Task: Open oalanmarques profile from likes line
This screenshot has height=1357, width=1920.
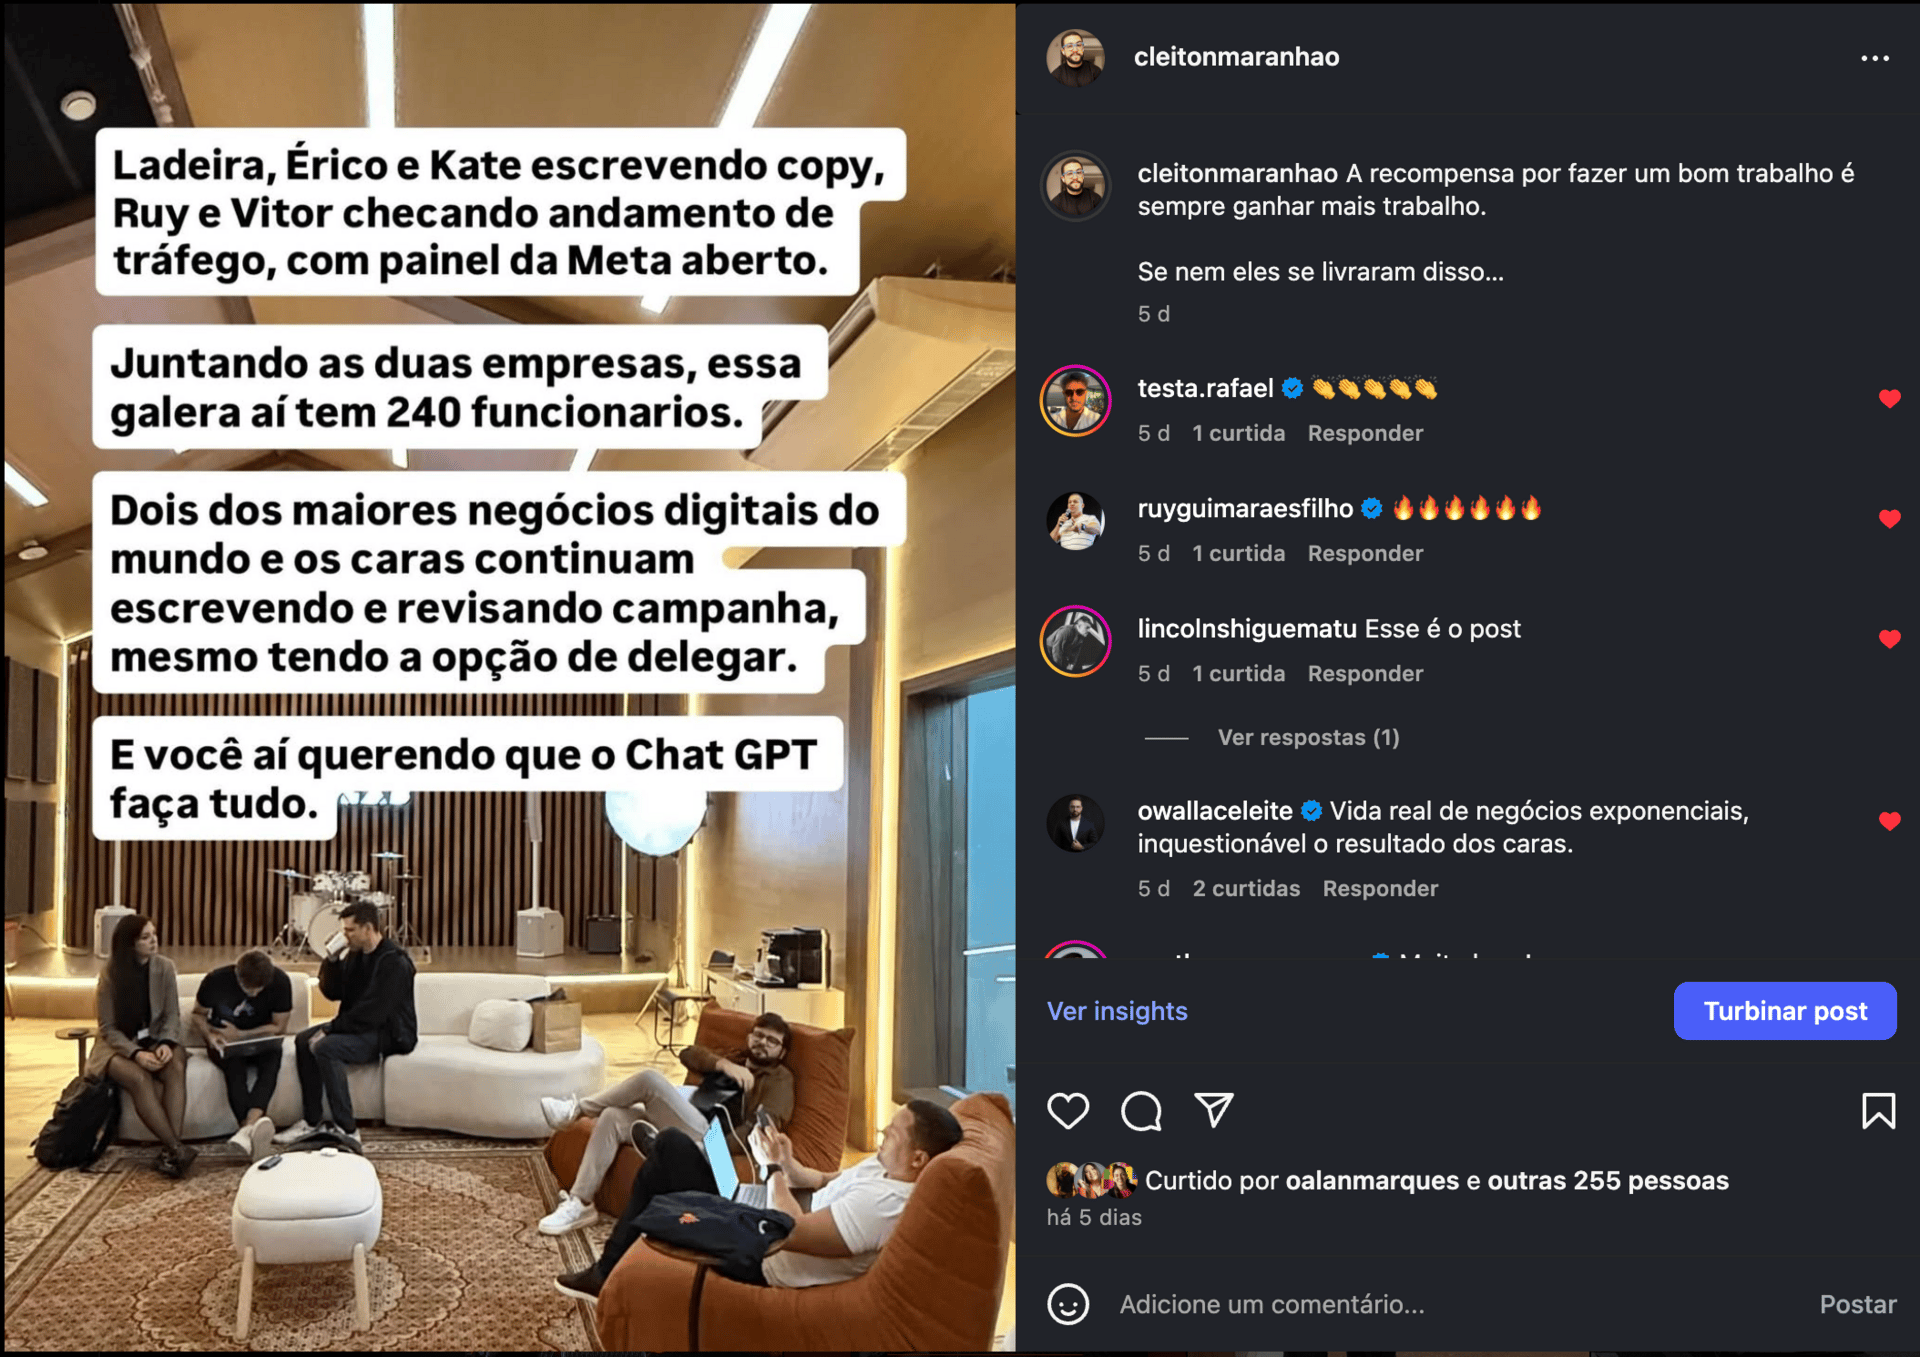Action: pos(1372,1181)
